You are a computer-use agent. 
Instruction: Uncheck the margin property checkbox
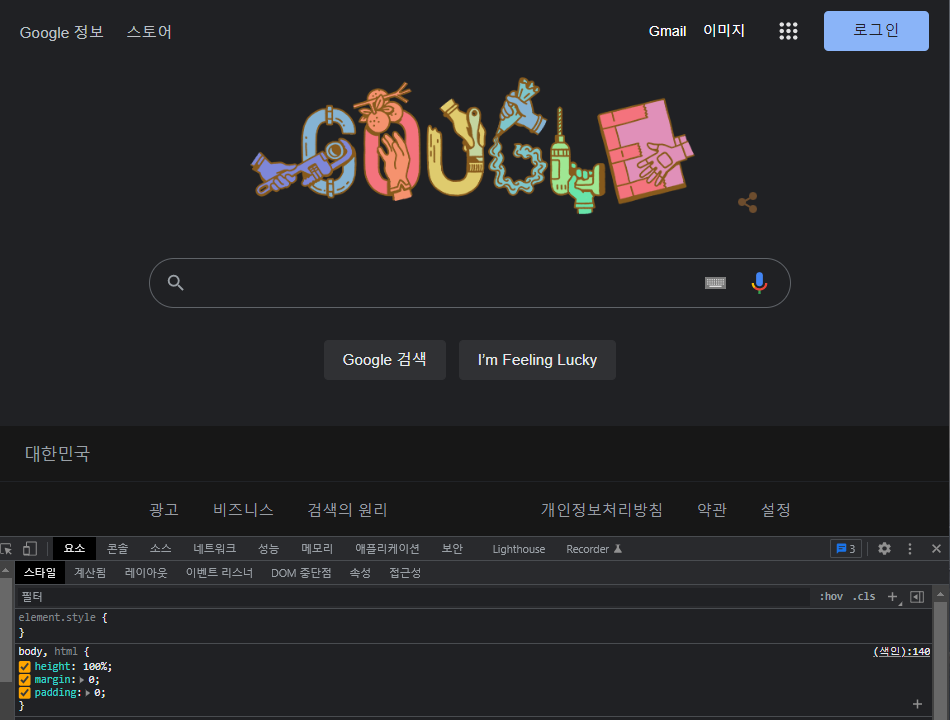[x=25, y=680]
